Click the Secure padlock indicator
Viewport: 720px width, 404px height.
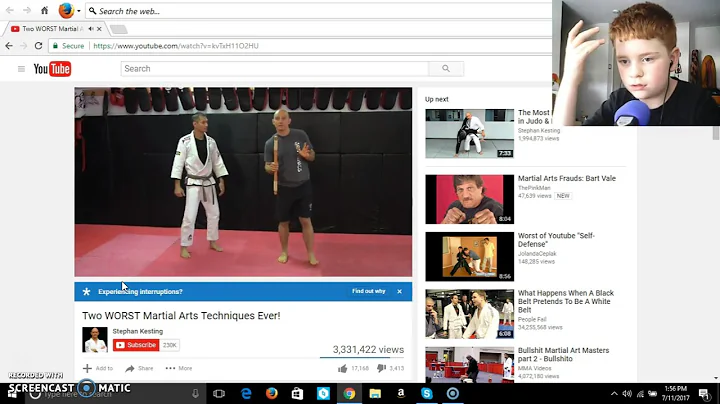[x=68, y=46]
